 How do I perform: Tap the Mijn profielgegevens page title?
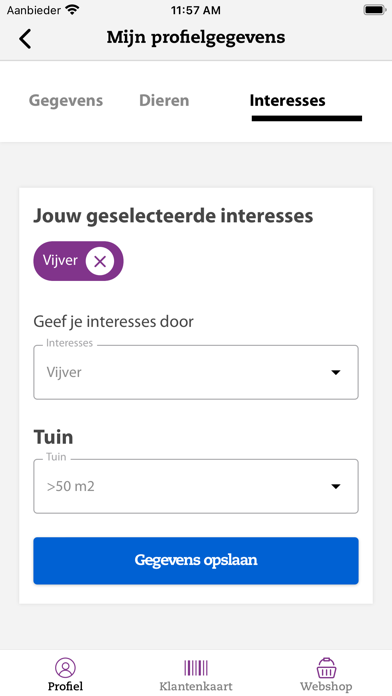point(196,38)
